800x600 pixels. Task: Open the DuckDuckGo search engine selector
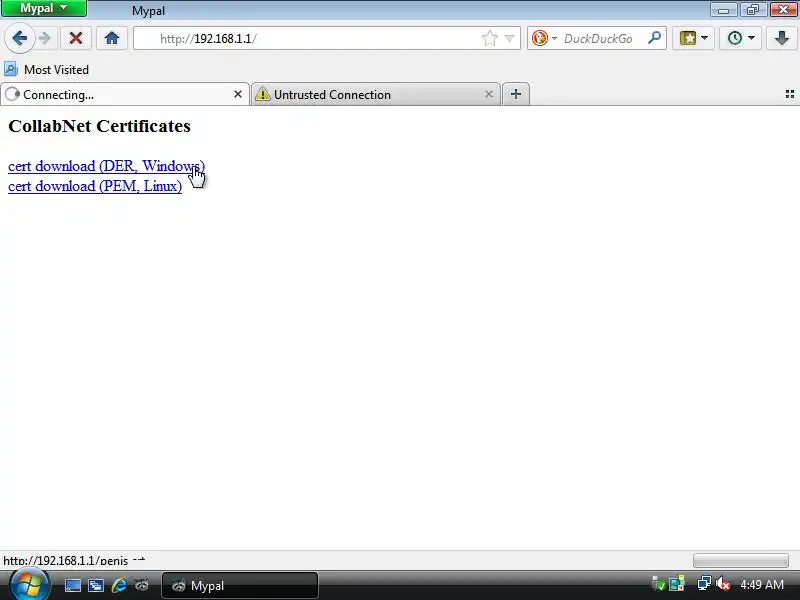click(544, 38)
